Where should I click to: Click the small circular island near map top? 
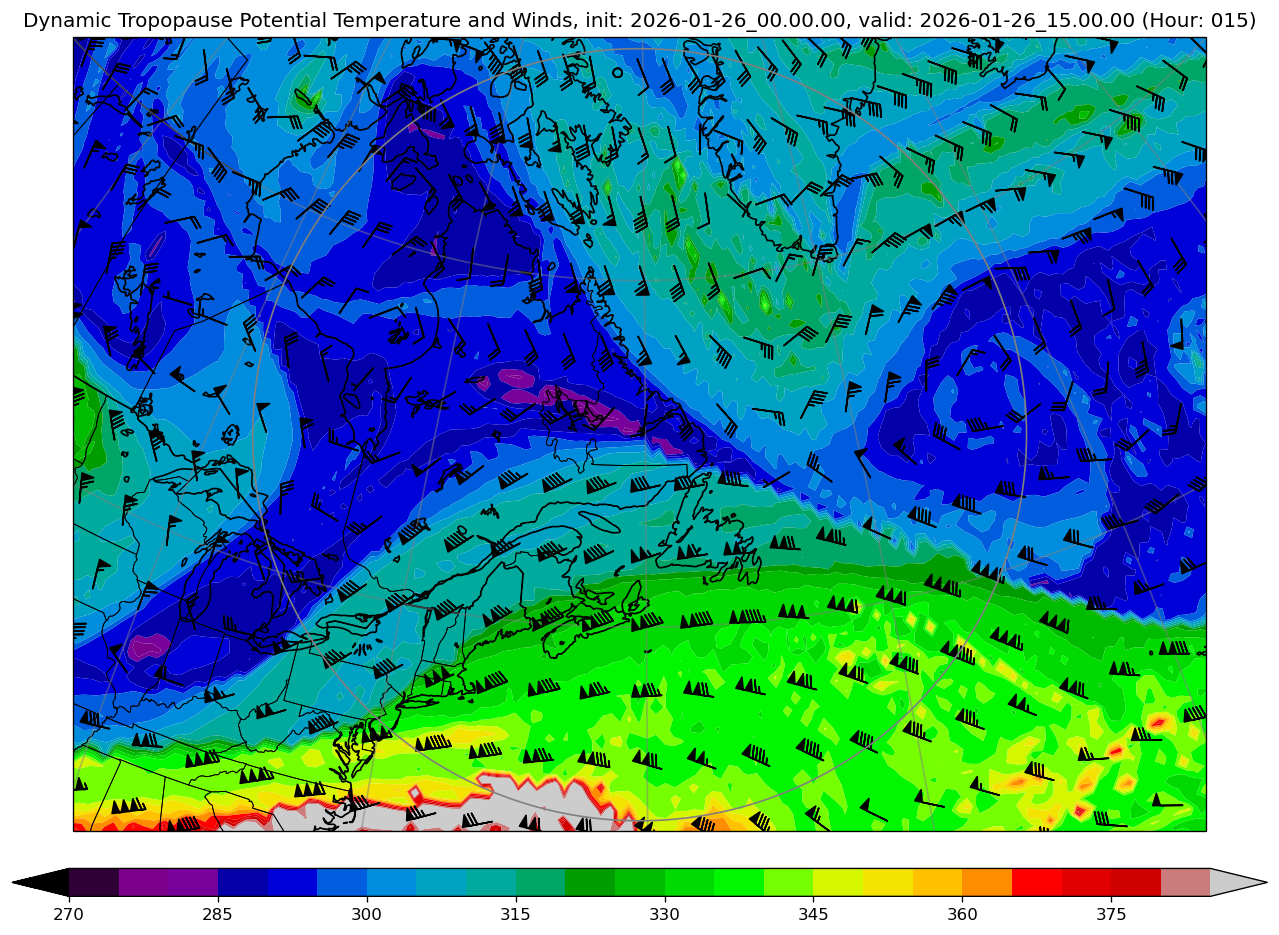coord(617,72)
